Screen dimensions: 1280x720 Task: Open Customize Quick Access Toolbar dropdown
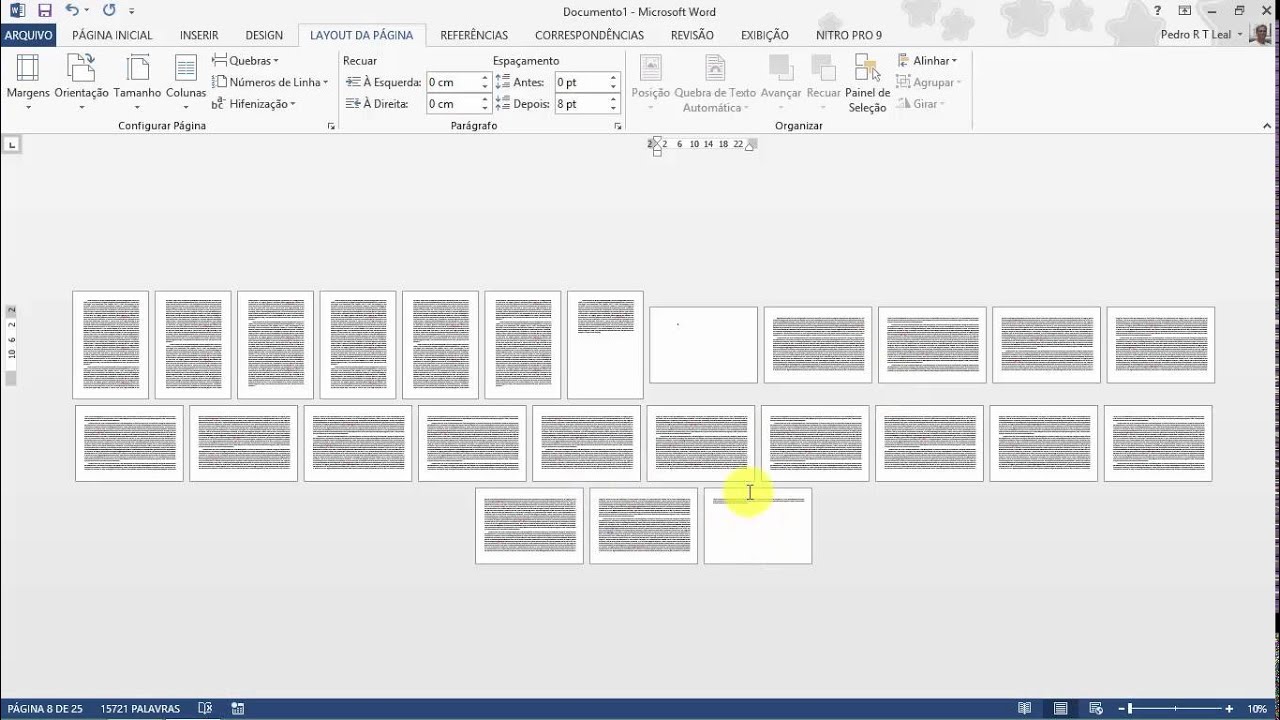(x=131, y=12)
